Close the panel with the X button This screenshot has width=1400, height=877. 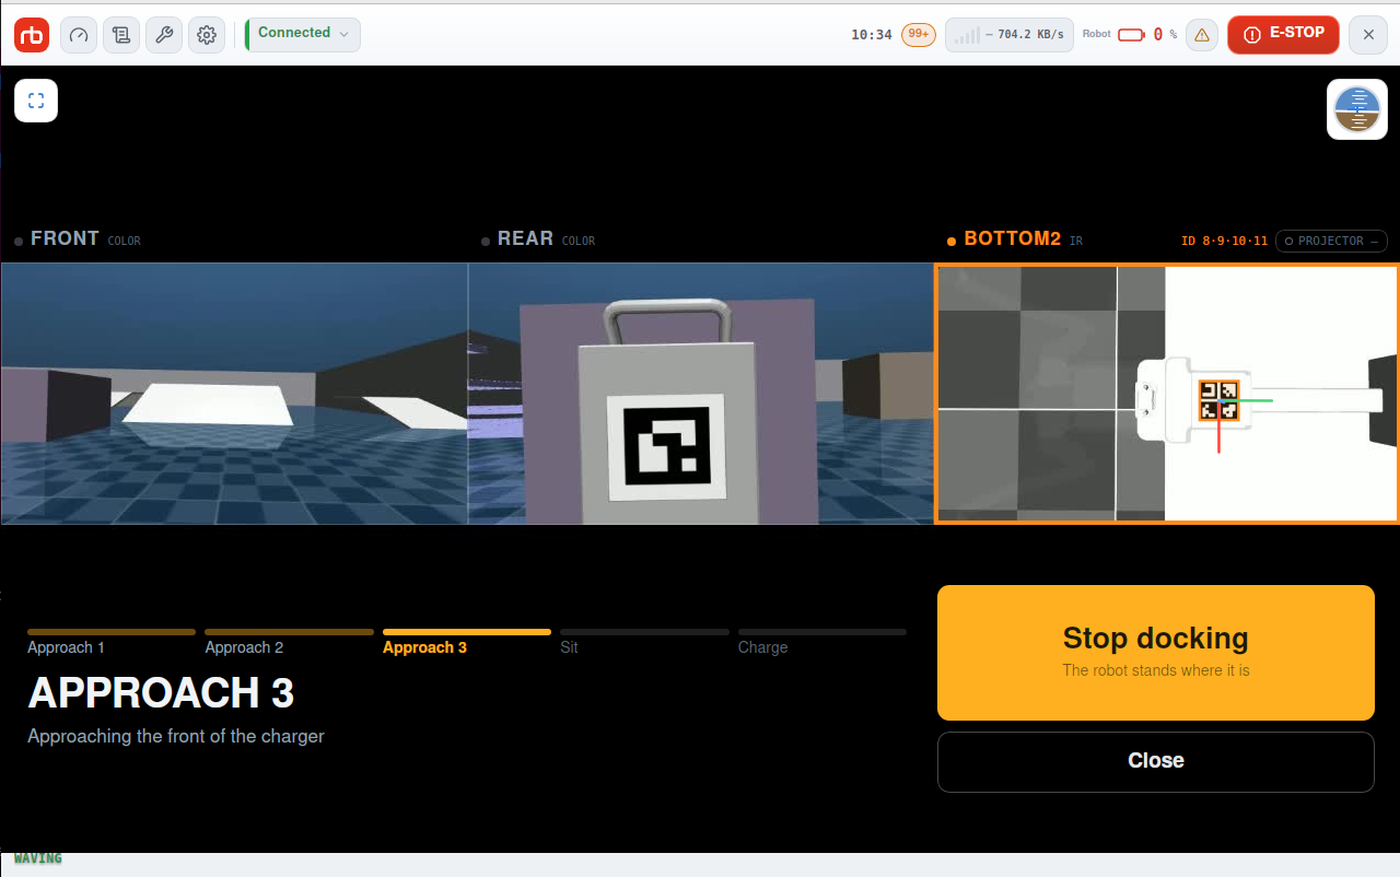[1368, 35]
